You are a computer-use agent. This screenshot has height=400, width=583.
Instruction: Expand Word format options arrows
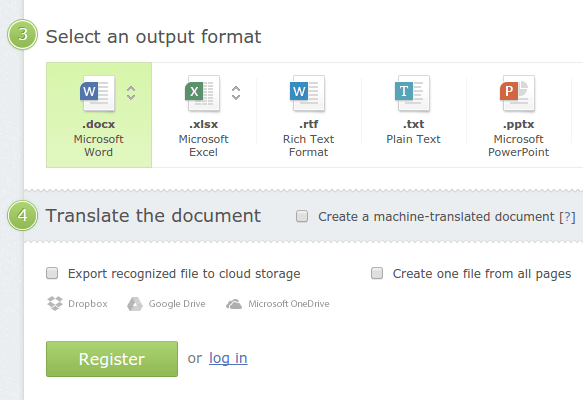(x=131, y=93)
